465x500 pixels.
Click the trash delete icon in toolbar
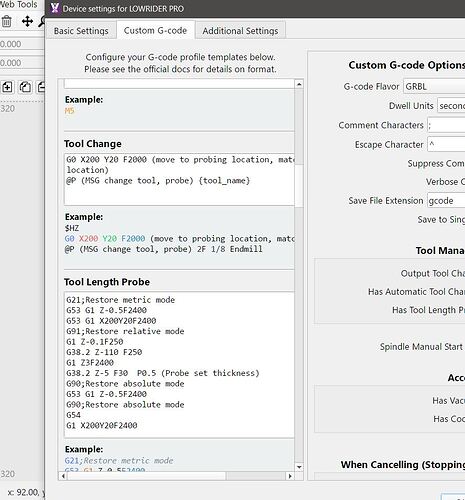7,22
